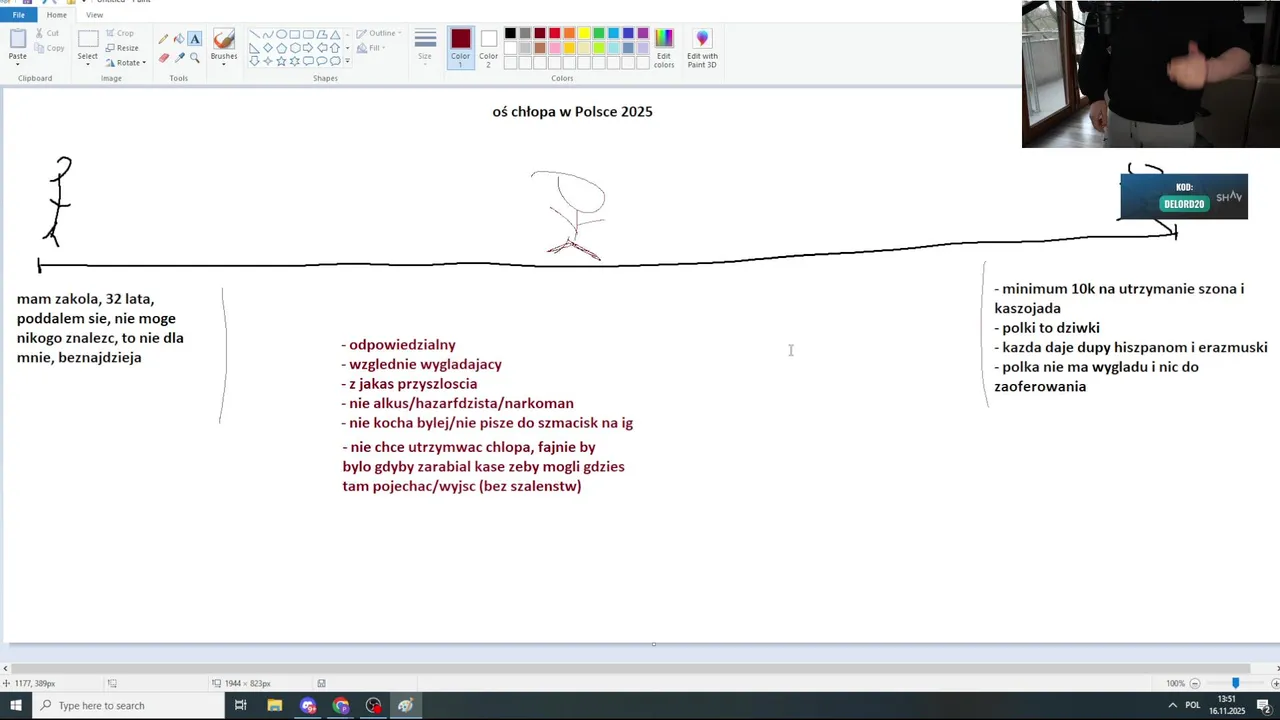Image resolution: width=1280 pixels, height=720 pixels.
Task: Open the shape Outline dropdown
Action: (x=378, y=33)
